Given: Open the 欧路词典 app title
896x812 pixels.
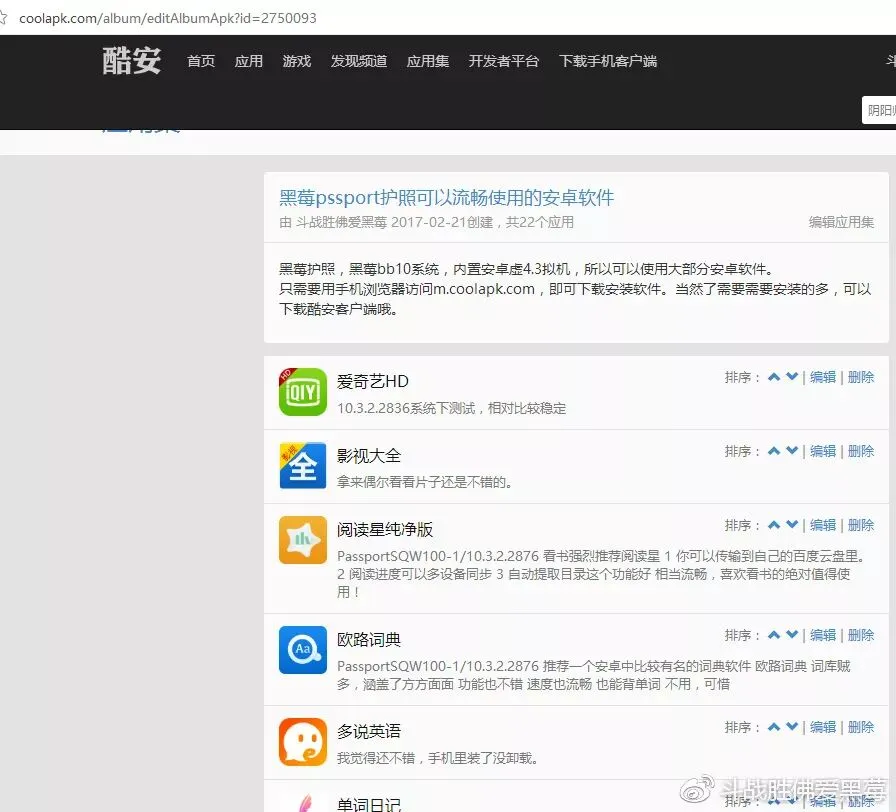Looking at the screenshot, I should click(369, 639).
